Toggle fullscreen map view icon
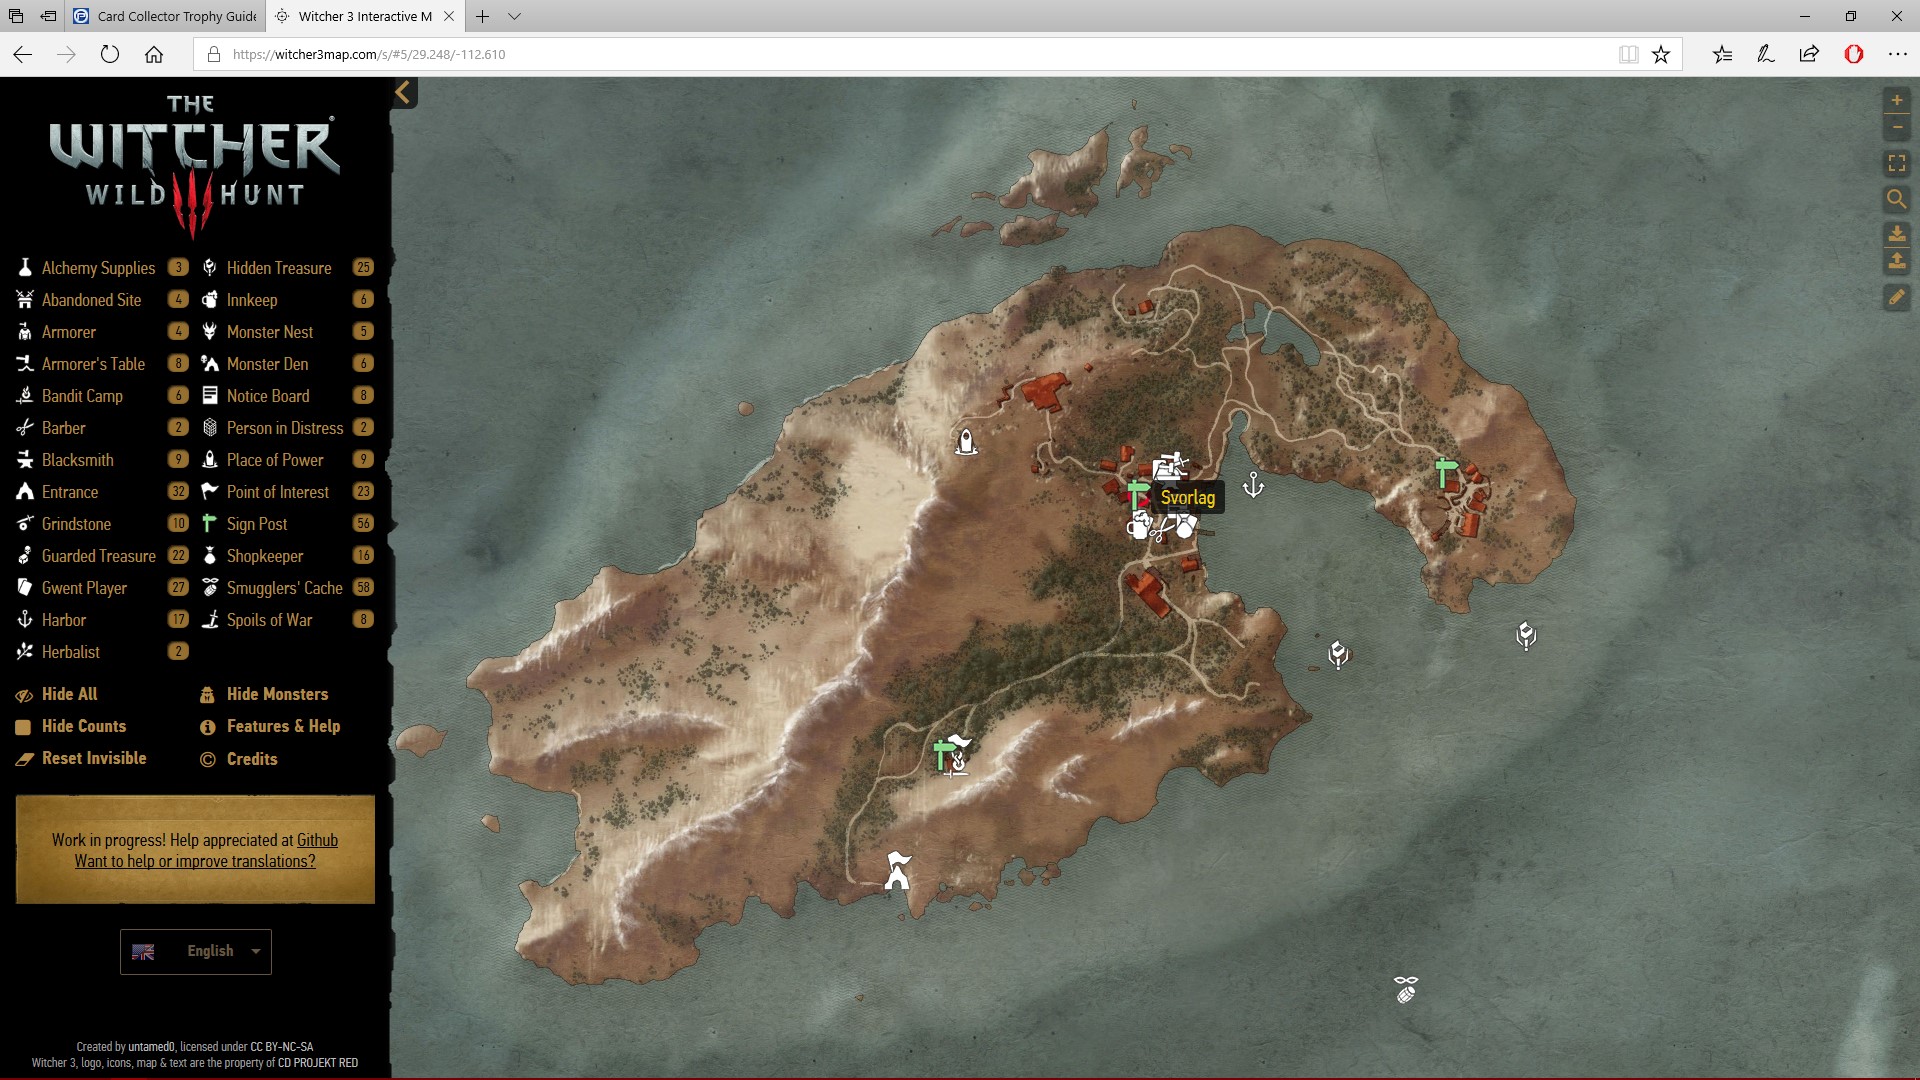 click(1896, 163)
